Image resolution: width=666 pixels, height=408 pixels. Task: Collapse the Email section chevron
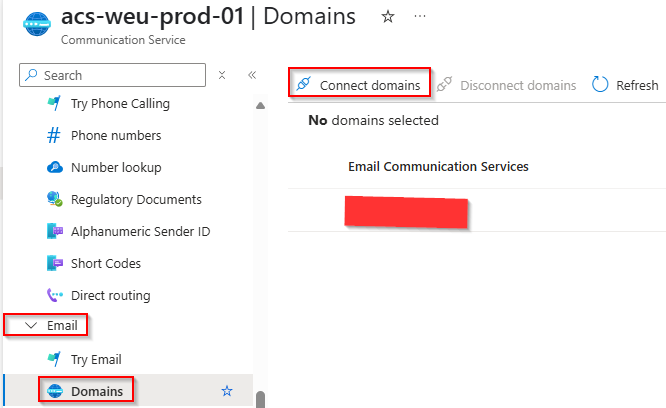(x=30, y=326)
